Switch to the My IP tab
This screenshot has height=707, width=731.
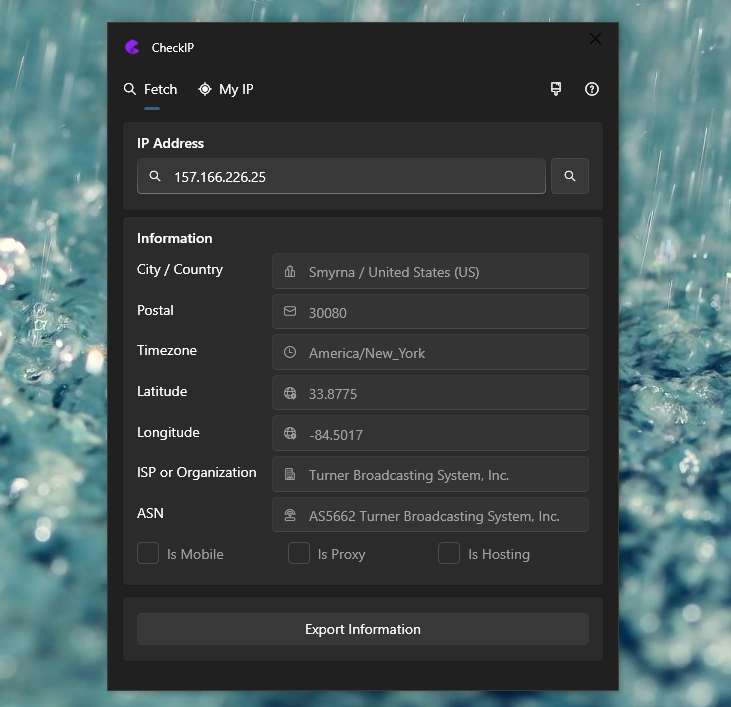click(226, 89)
